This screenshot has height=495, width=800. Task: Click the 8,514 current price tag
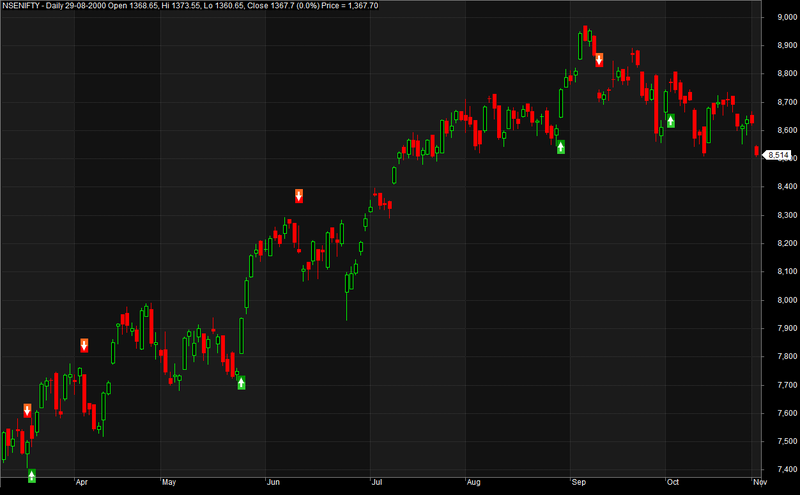pyautogui.click(x=778, y=155)
